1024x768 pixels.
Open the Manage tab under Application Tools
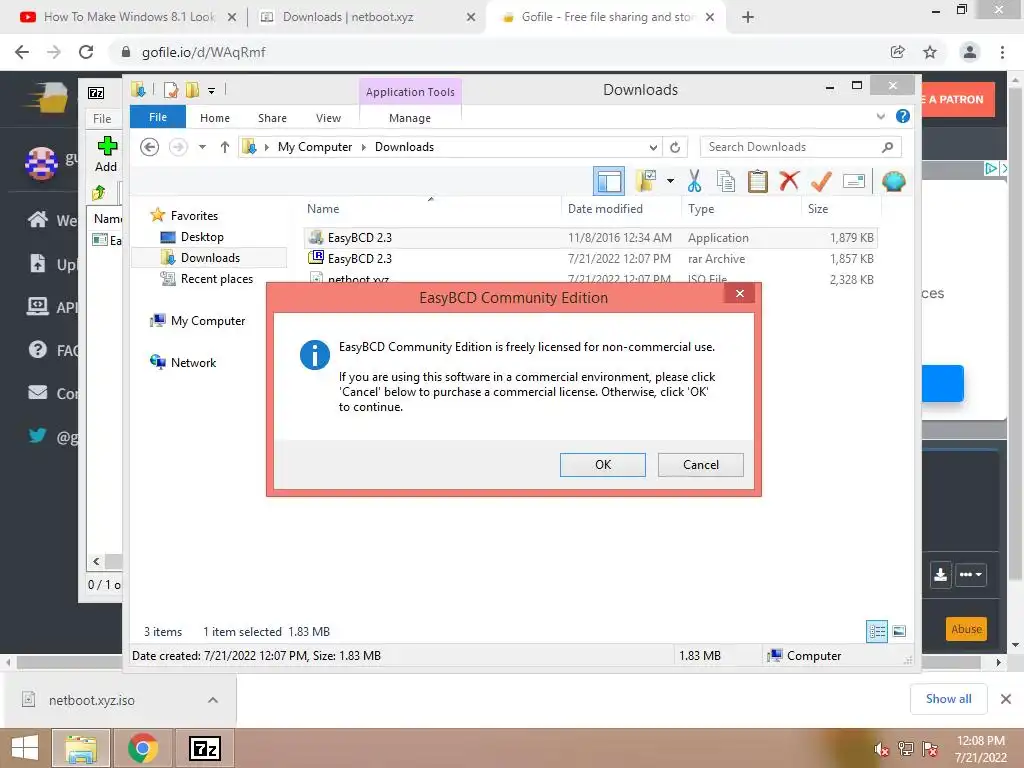409,118
